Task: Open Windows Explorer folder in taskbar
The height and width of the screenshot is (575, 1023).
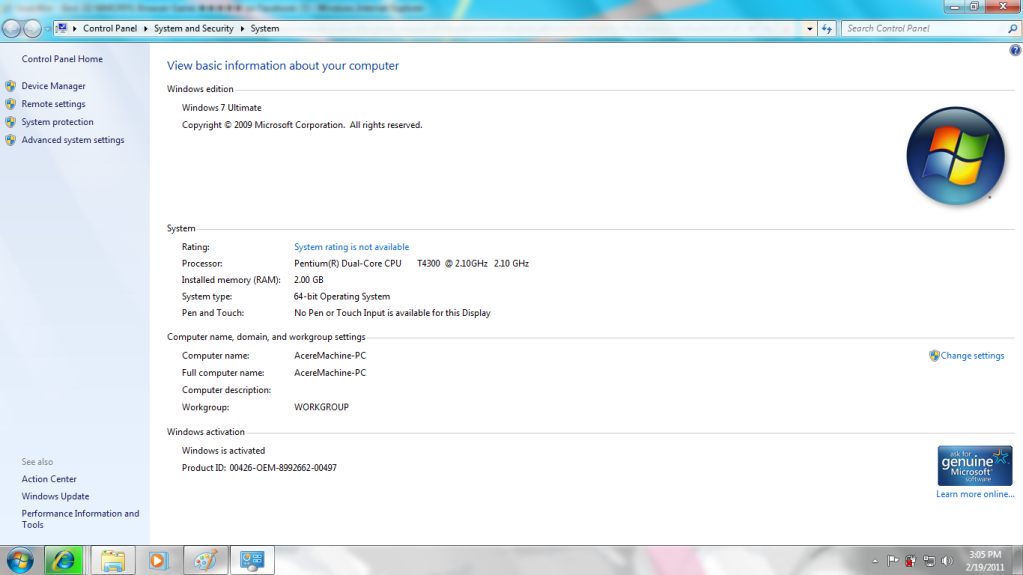Action: click(x=113, y=560)
